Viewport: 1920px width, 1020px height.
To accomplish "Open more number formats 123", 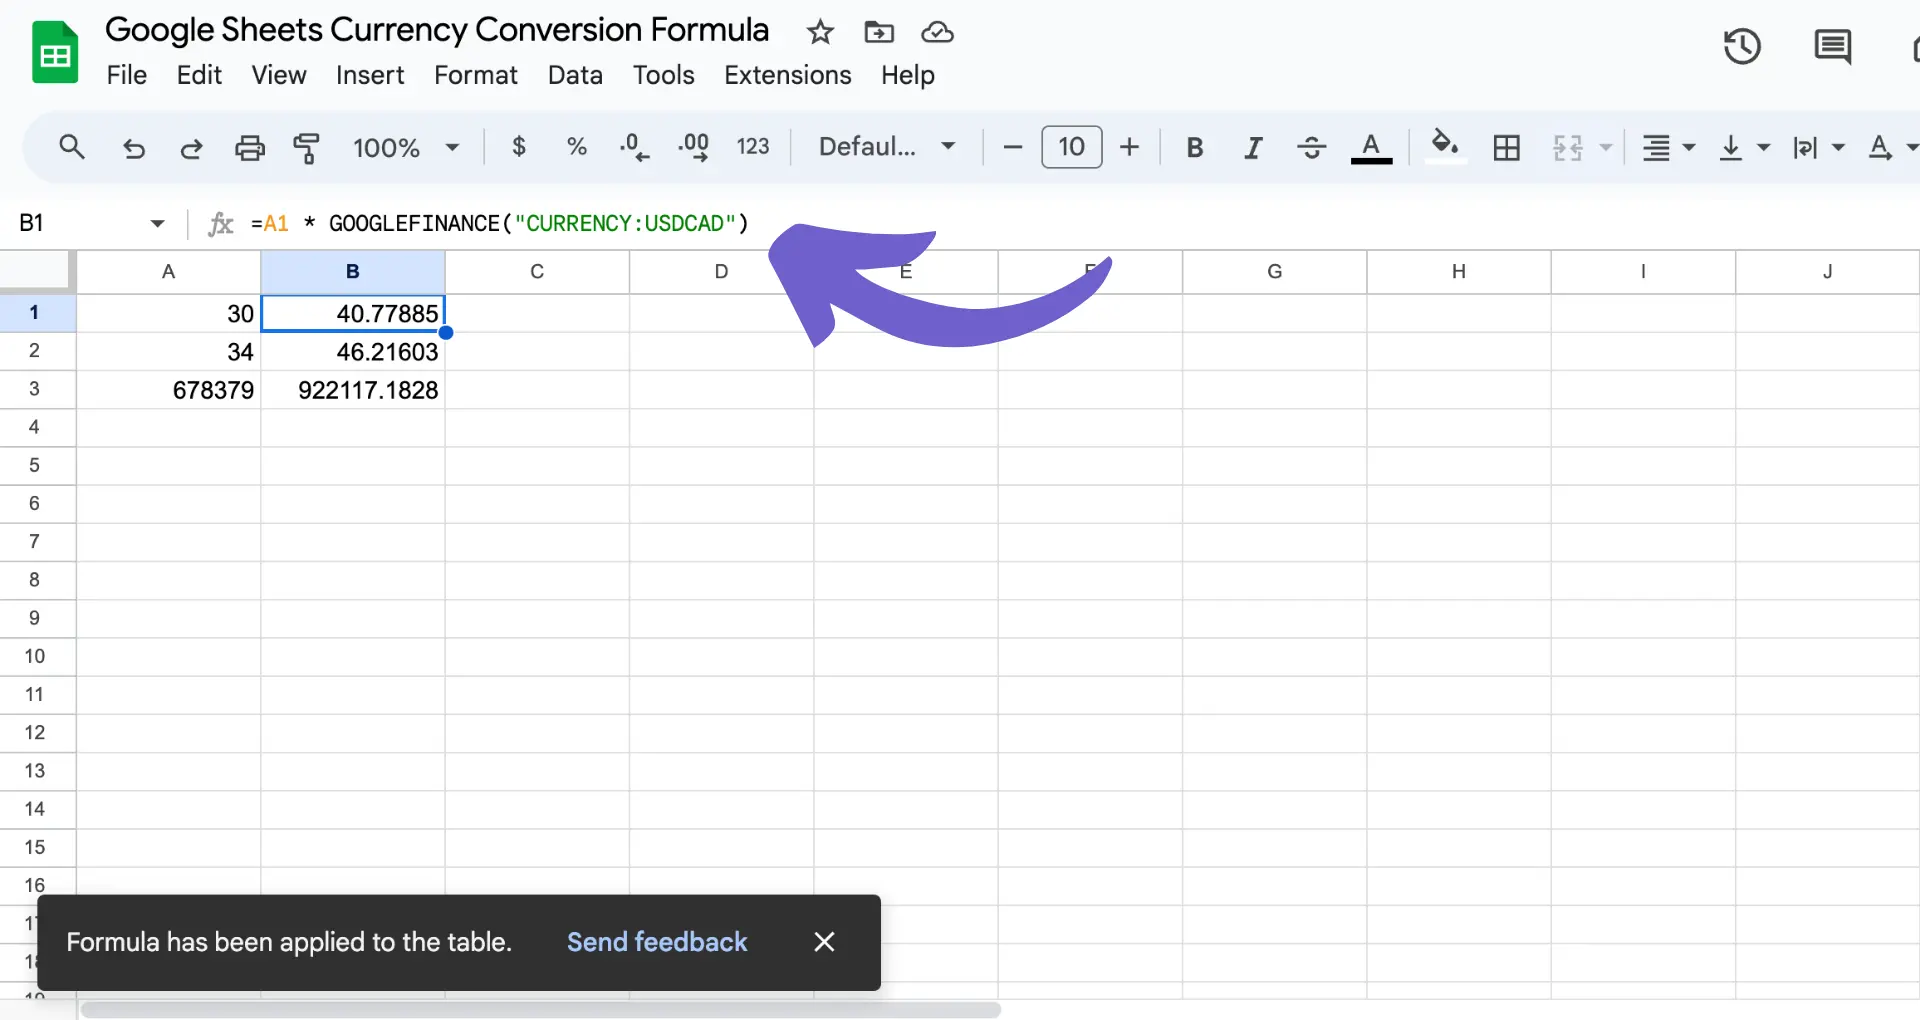I will 753,147.
